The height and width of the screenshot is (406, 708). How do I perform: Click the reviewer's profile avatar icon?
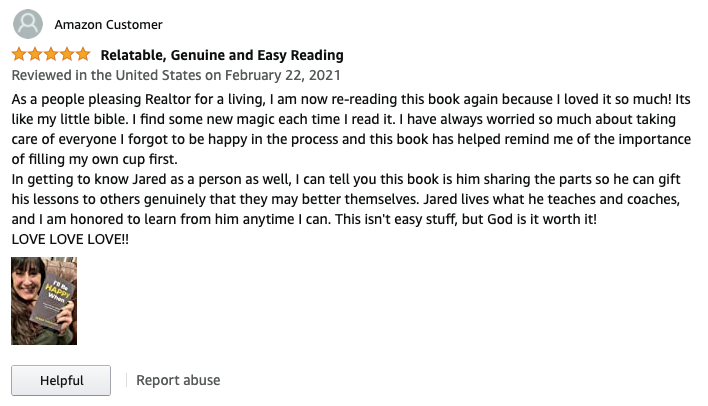tap(29, 24)
